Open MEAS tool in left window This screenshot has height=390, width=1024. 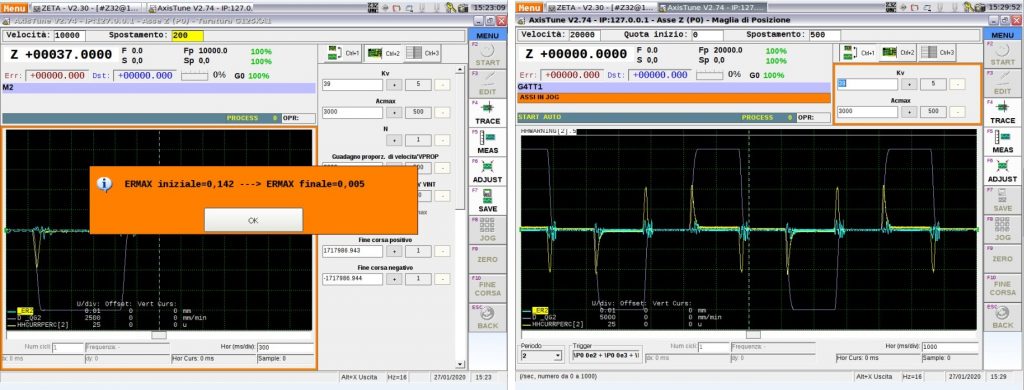click(x=487, y=142)
